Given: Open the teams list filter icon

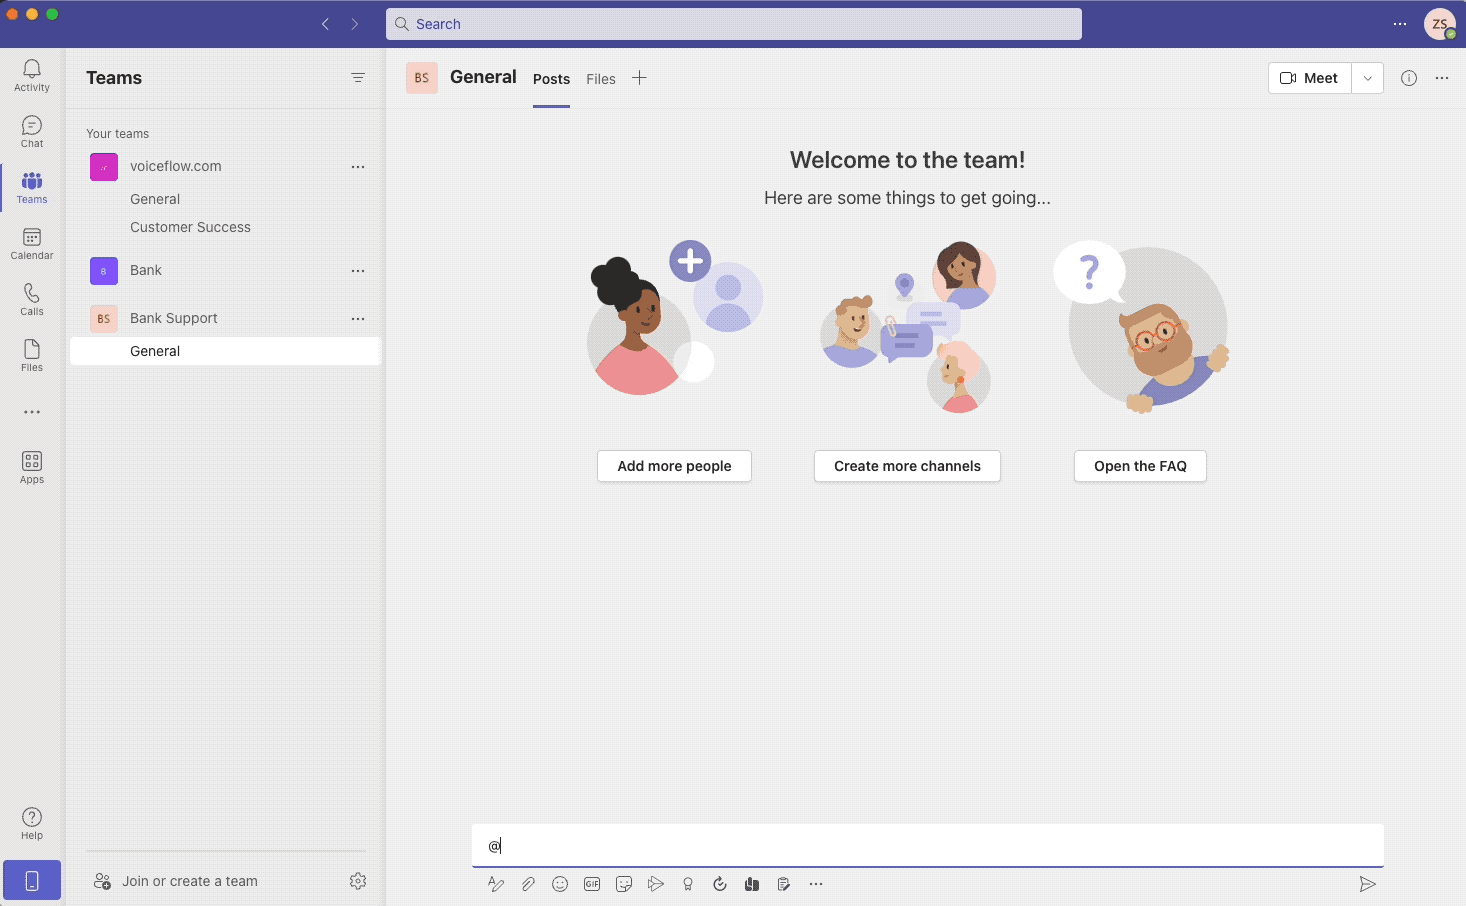Looking at the screenshot, I should [358, 78].
